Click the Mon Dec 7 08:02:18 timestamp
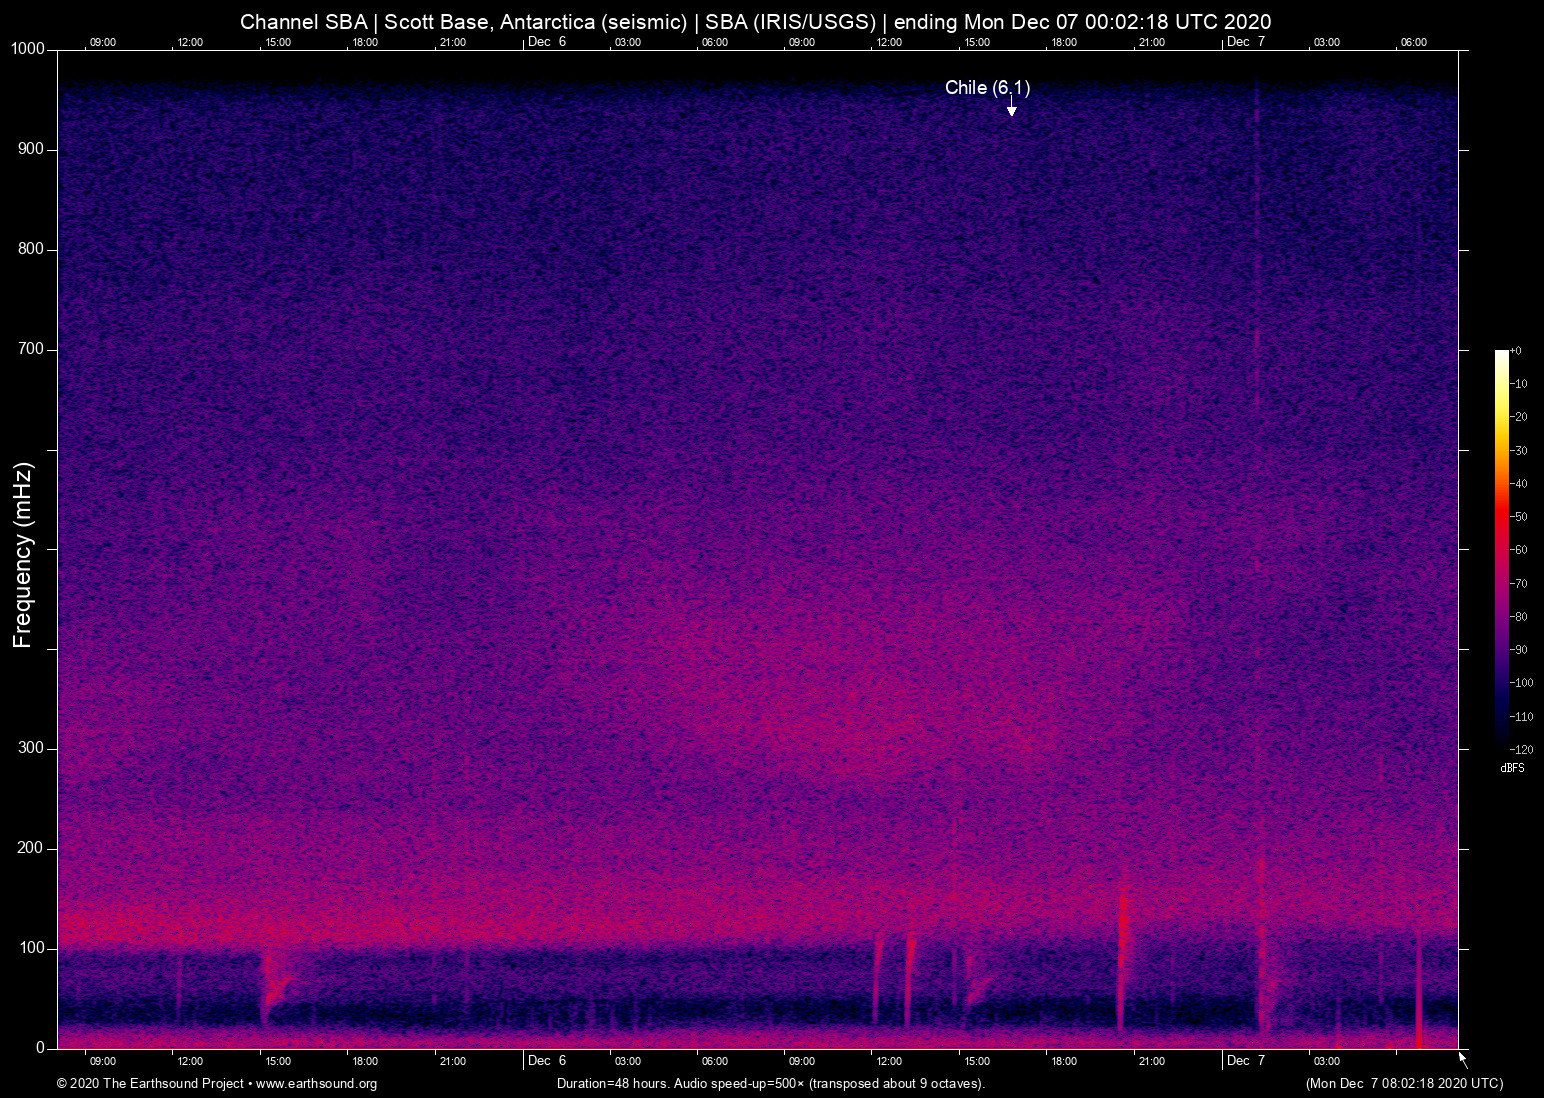The width and height of the screenshot is (1544, 1098). [x=1404, y=1084]
